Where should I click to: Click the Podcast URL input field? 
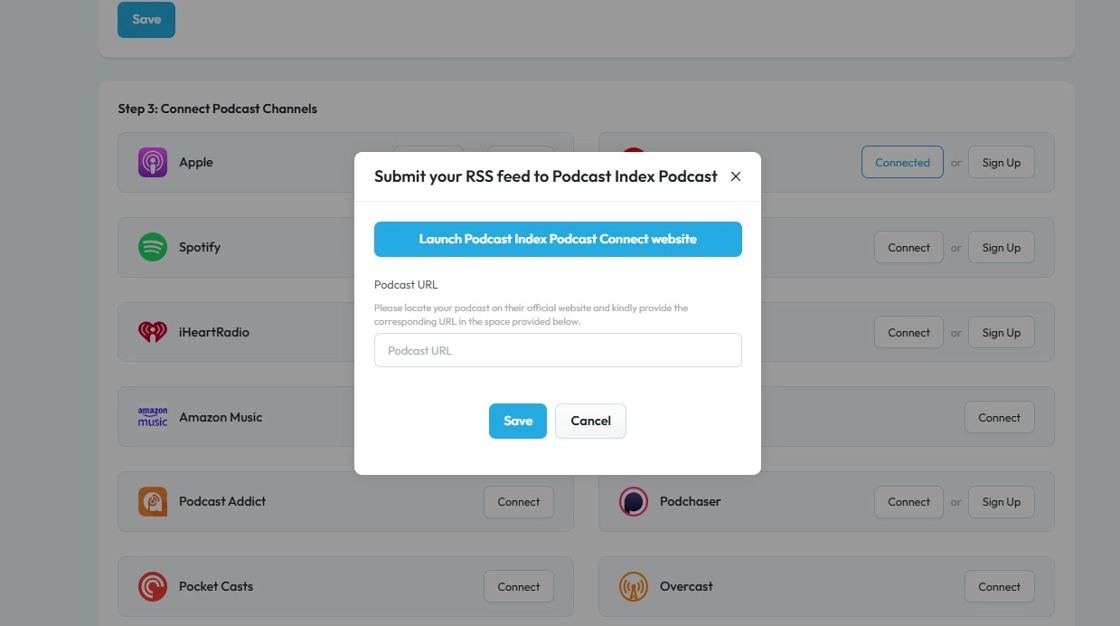click(558, 351)
